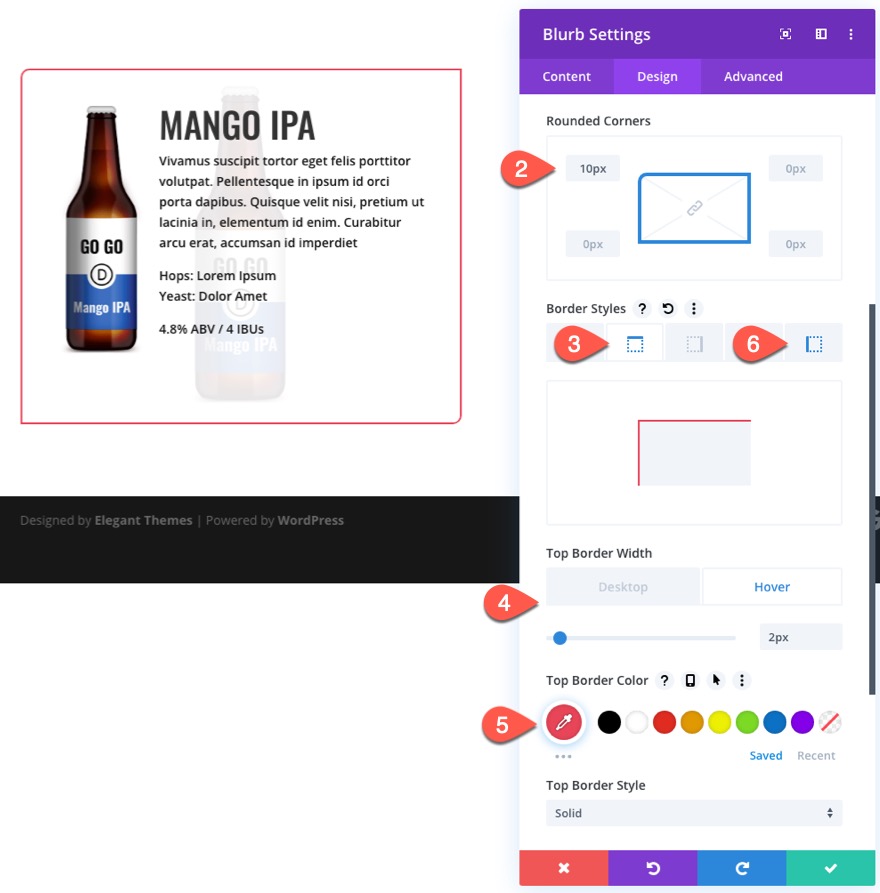Select Hover tab for border width

(x=772, y=587)
